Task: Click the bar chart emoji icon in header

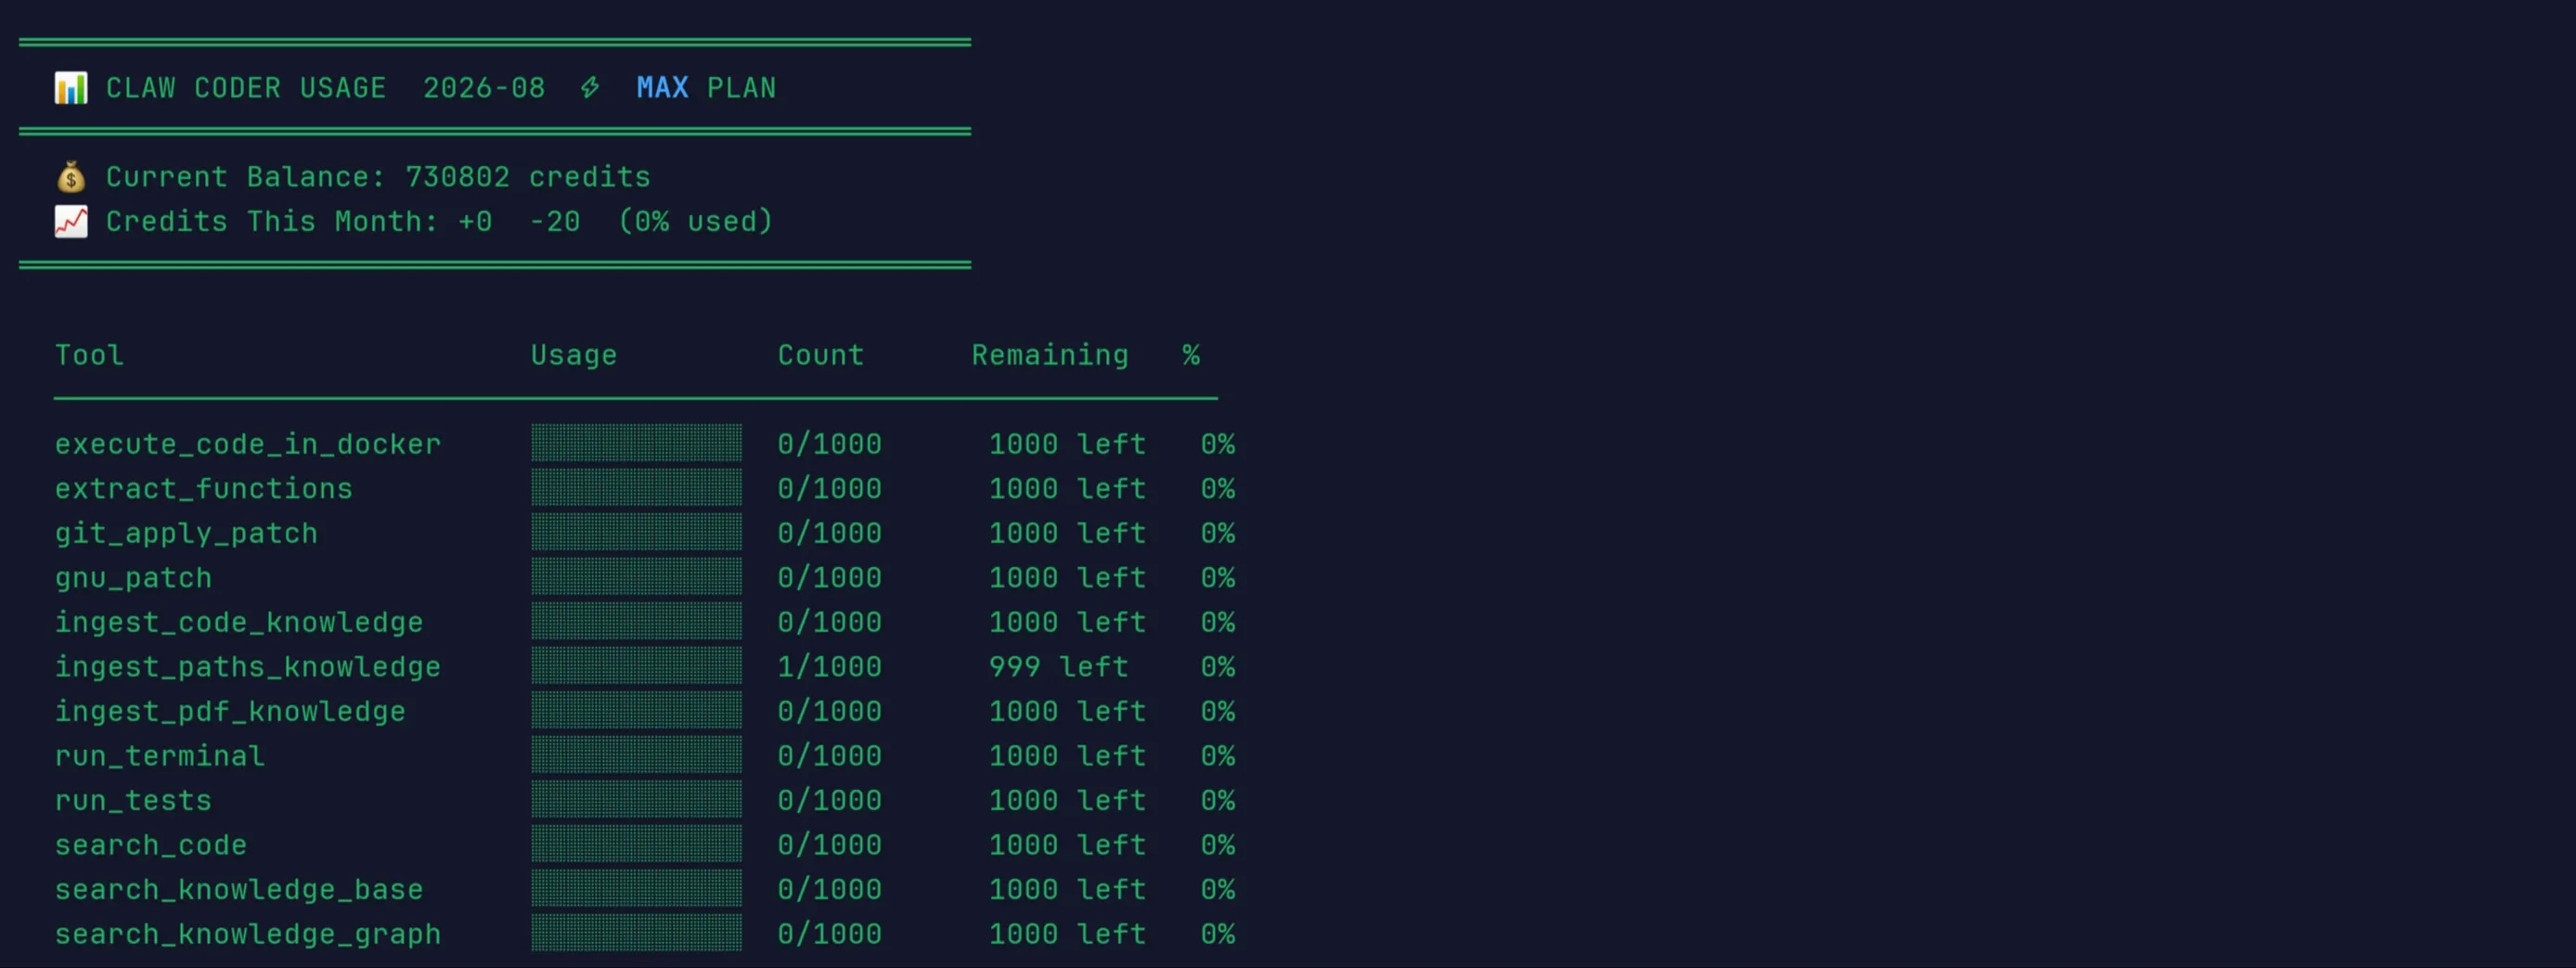Action: tap(71, 88)
